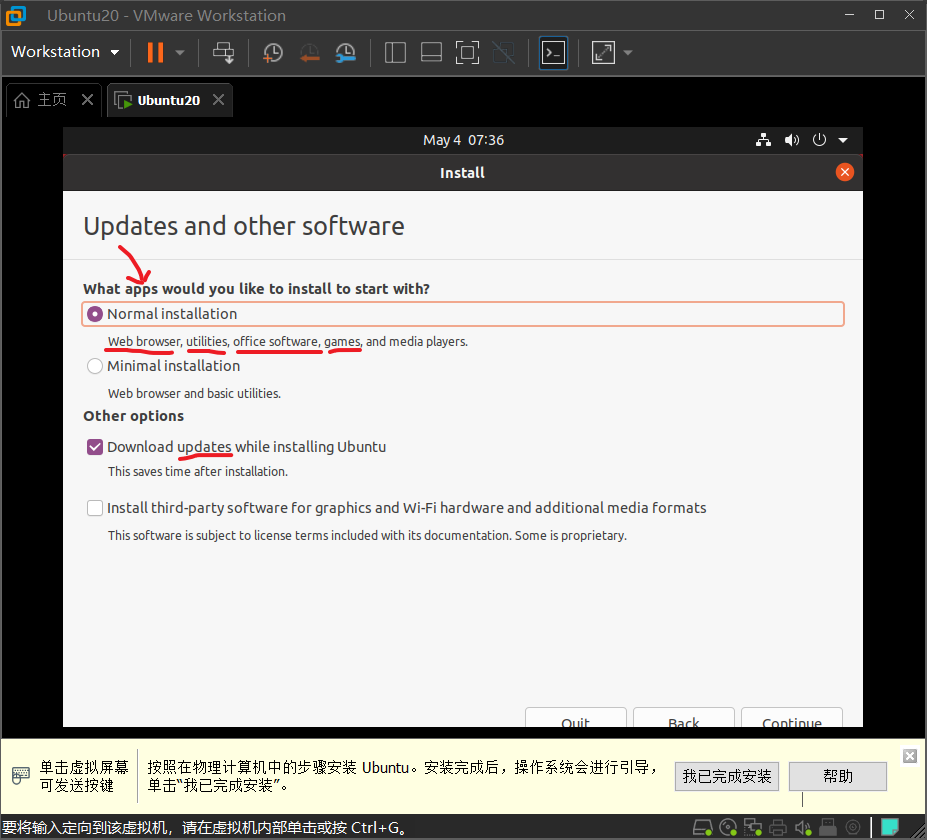Open the power options arrow beside pause
The height and width of the screenshot is (840, 927).
[180, 53]
